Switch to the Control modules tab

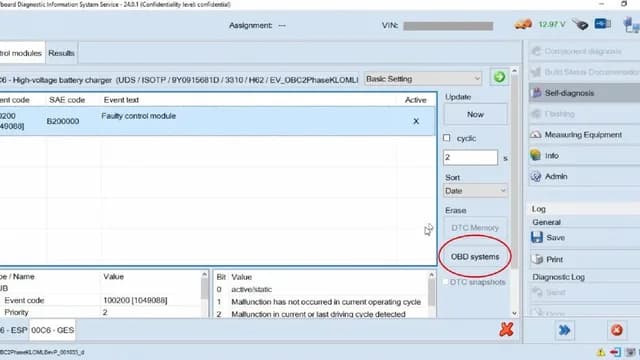tap(21, 53)
